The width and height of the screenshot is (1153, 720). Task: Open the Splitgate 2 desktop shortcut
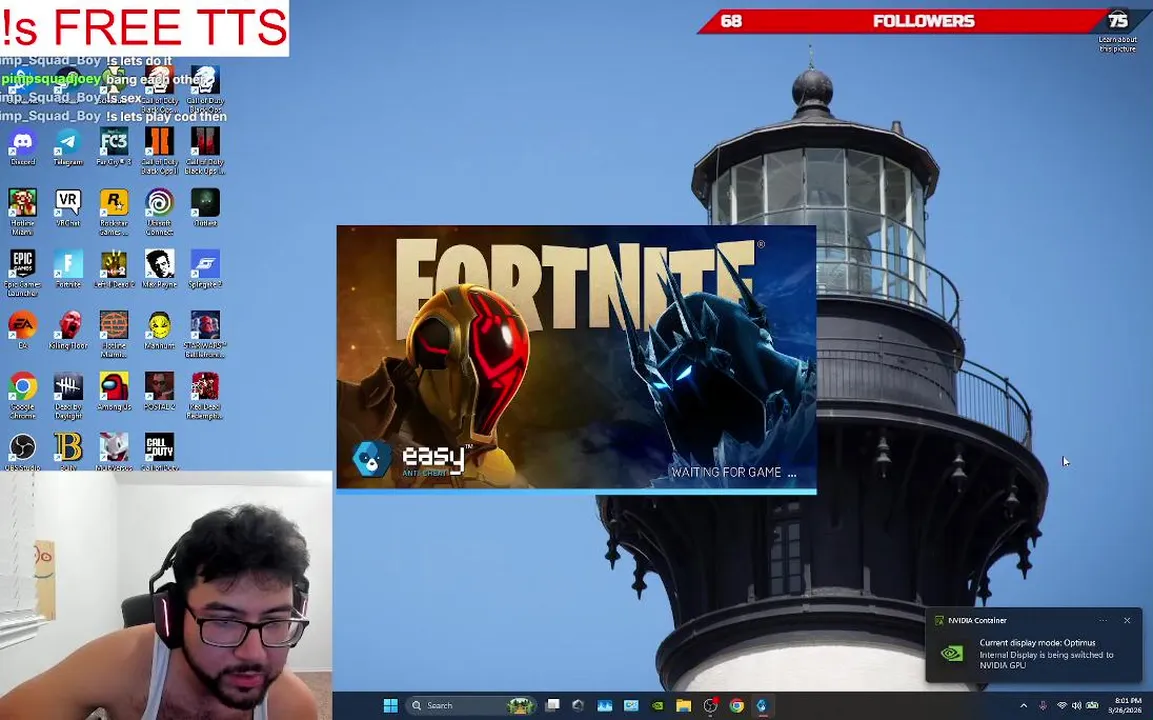(205, 268)
